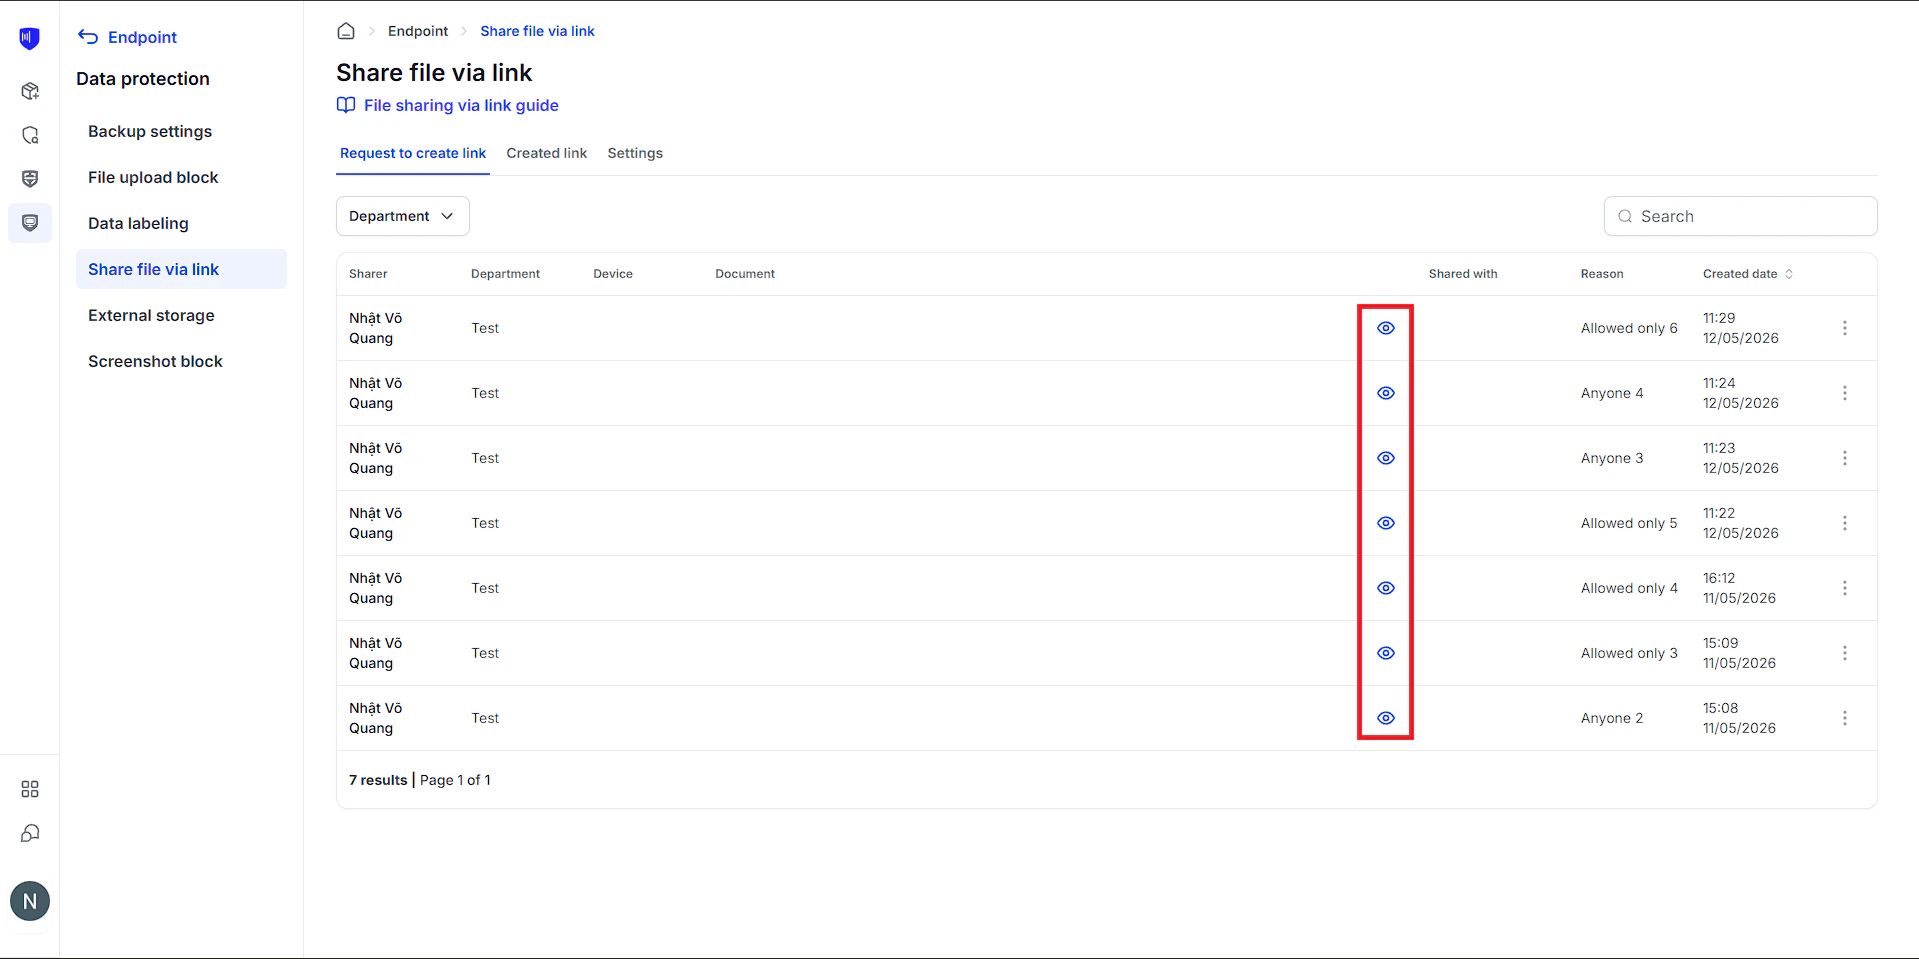Viewport: 1919px width, 959px height.
Task: View document for the Allowed only 6 row
Action: 1386,328
